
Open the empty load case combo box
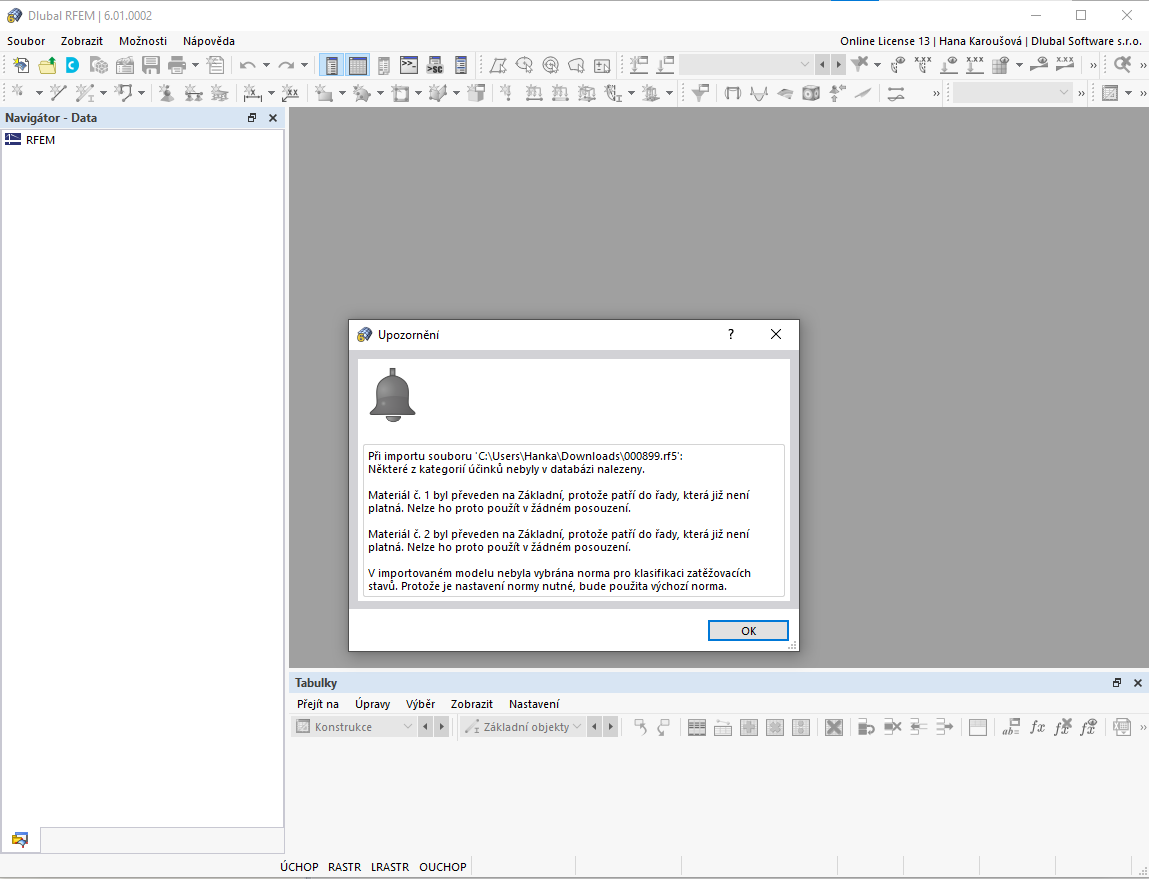click(746, 64)
